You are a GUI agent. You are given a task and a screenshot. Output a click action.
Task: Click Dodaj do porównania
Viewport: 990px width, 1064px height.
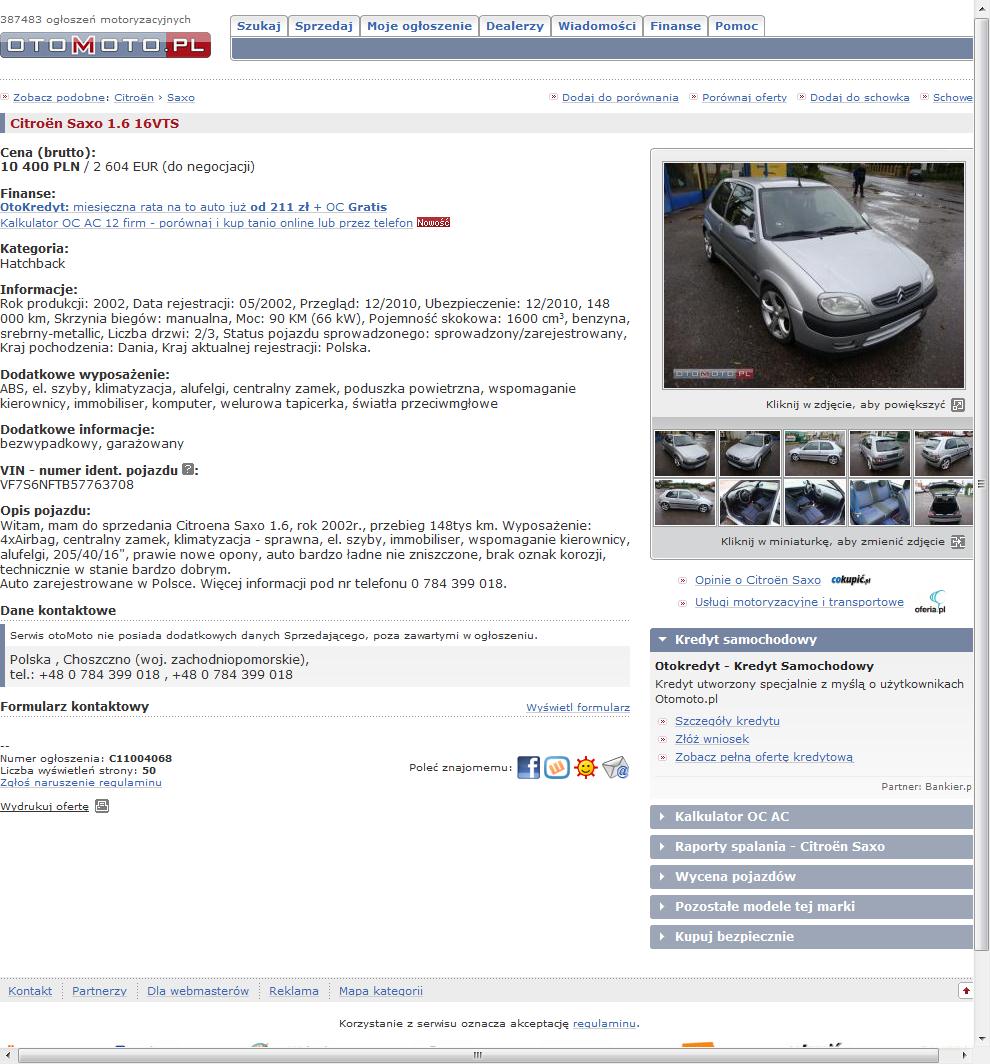pos(620,98)
